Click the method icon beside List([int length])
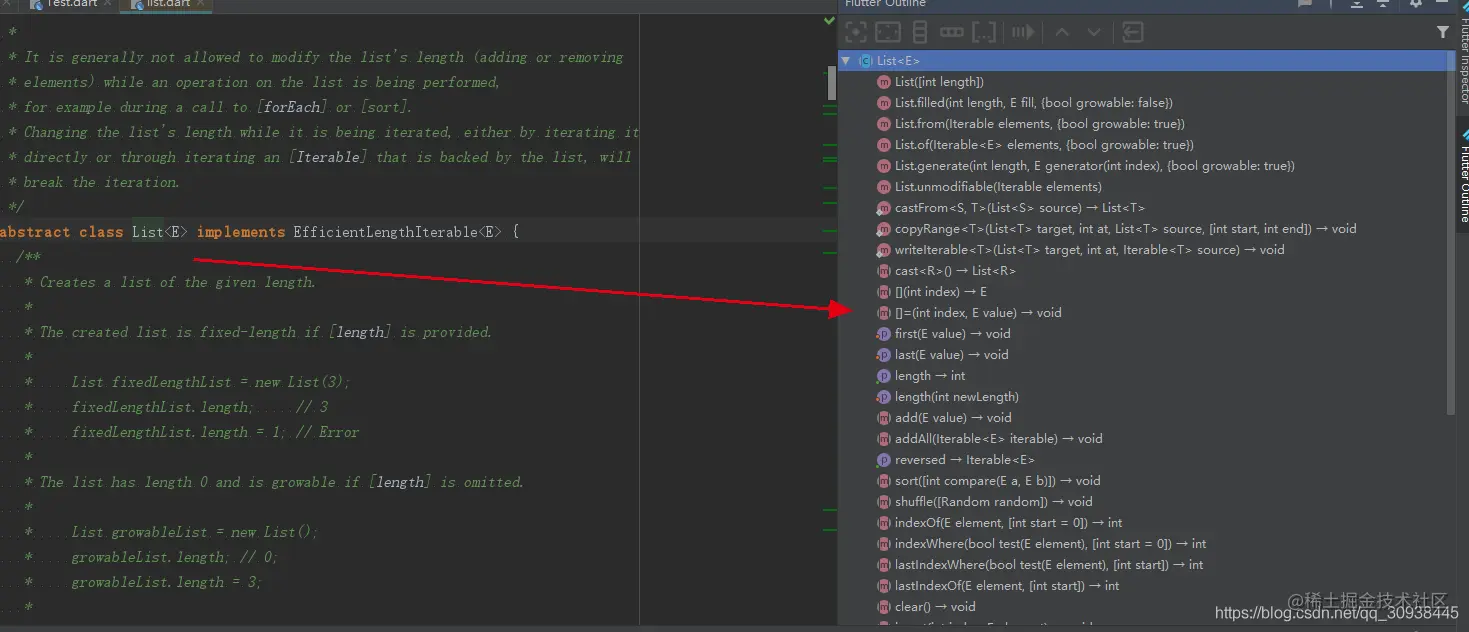1469x632 pixels. [x=884, y=82]
